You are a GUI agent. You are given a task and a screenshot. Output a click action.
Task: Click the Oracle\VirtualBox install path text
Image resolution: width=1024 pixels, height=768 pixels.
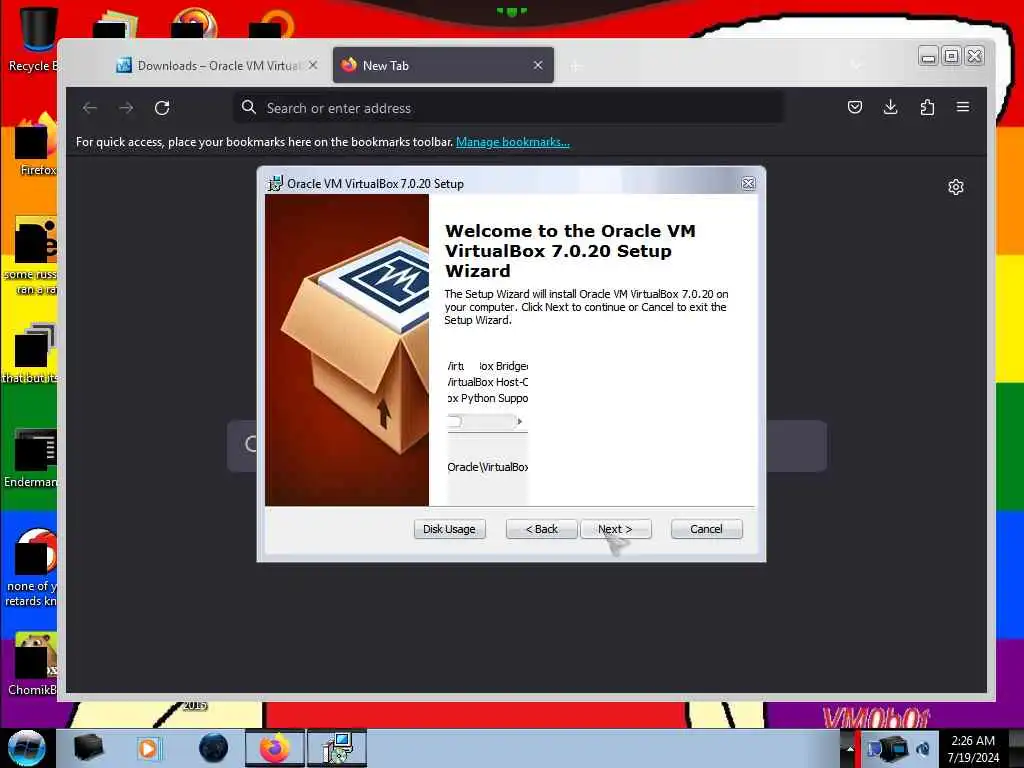click(x=487, y=467)
